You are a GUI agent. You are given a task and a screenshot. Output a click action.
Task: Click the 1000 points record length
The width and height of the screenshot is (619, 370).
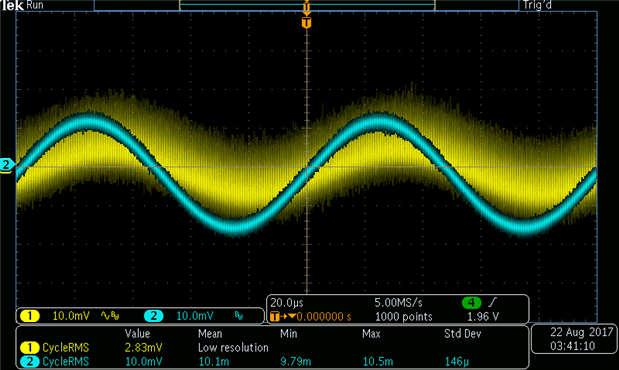point(403,317)
